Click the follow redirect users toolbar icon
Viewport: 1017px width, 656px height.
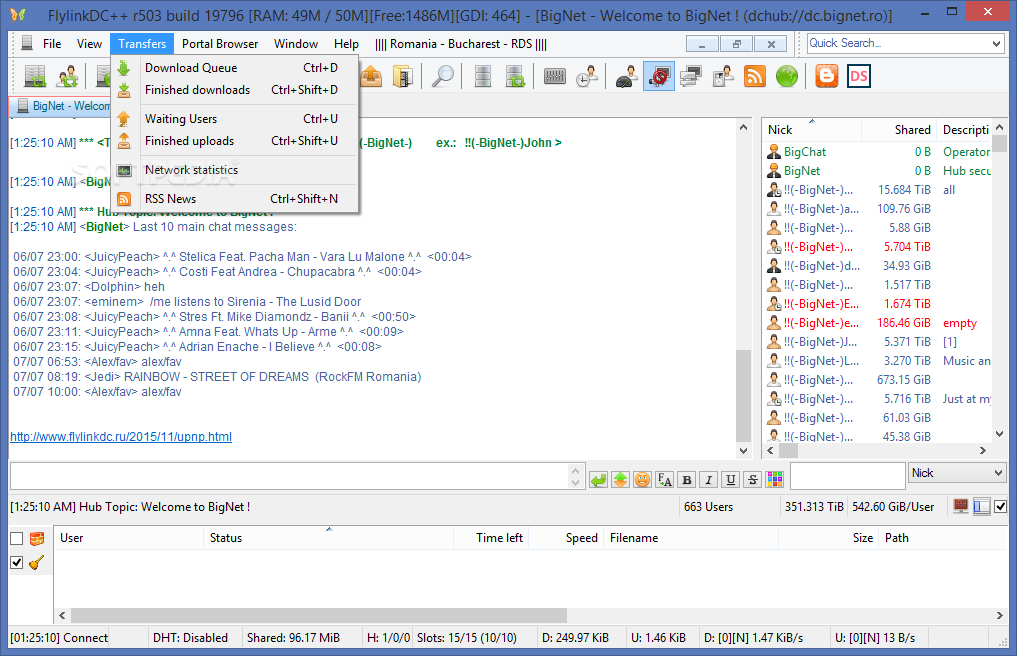tap(67, 77)
